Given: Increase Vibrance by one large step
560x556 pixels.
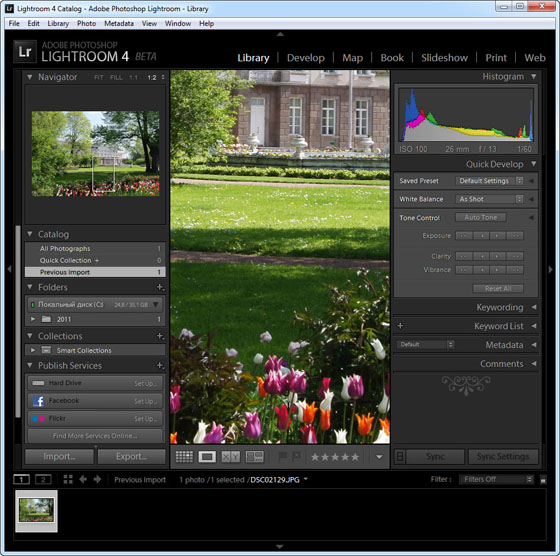Looking at the screenshot, I should [x=515, y=270].
